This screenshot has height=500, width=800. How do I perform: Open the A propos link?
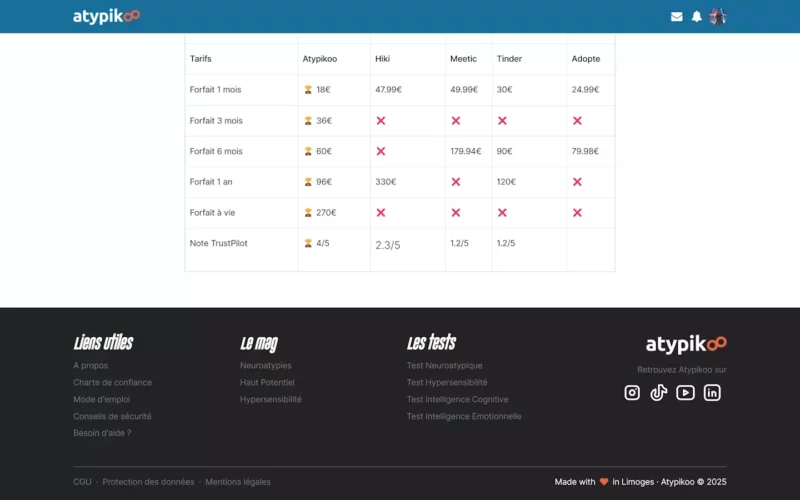90,366
